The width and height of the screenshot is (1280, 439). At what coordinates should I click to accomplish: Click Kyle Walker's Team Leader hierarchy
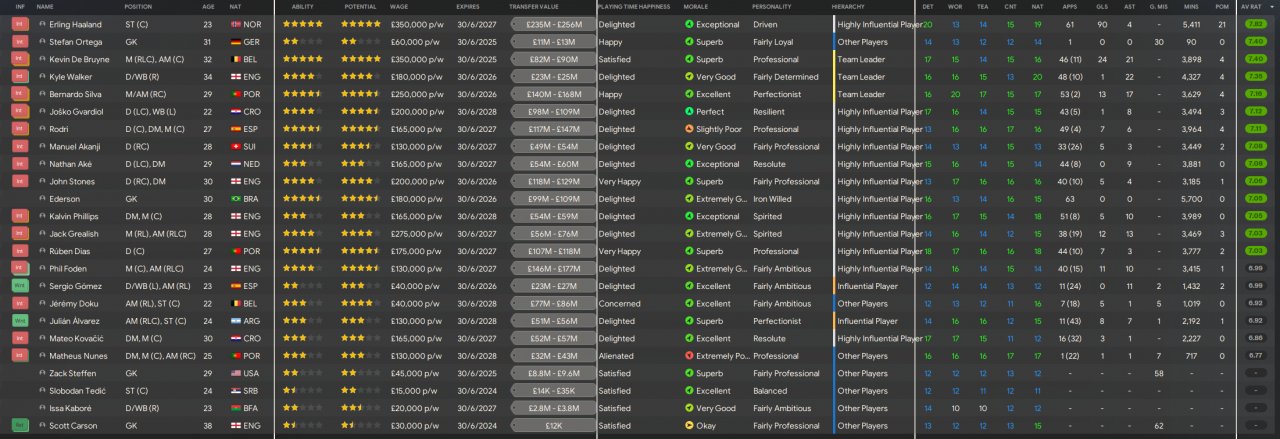click(861, 76)
